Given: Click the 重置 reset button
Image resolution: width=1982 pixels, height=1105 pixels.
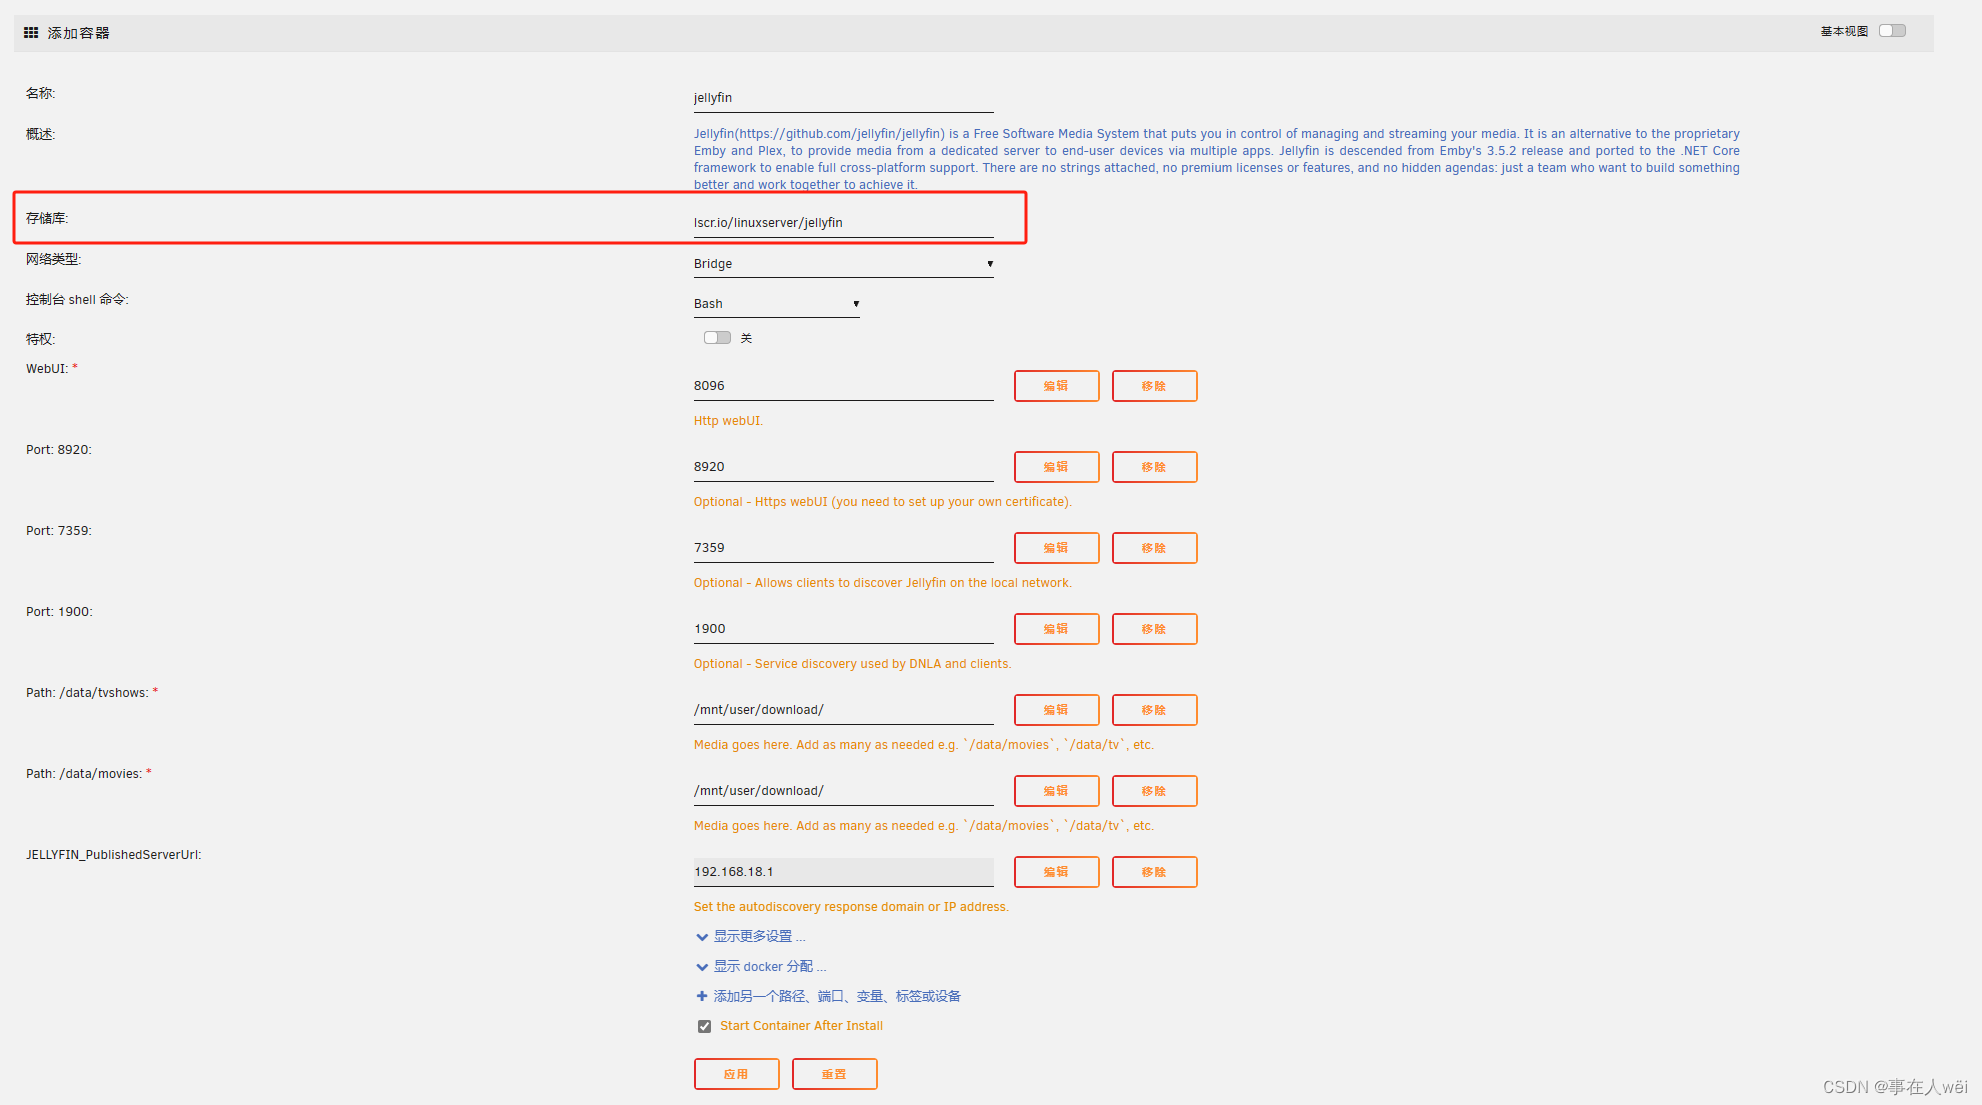Looking at the screenshot, I should tap(834, 1074).
